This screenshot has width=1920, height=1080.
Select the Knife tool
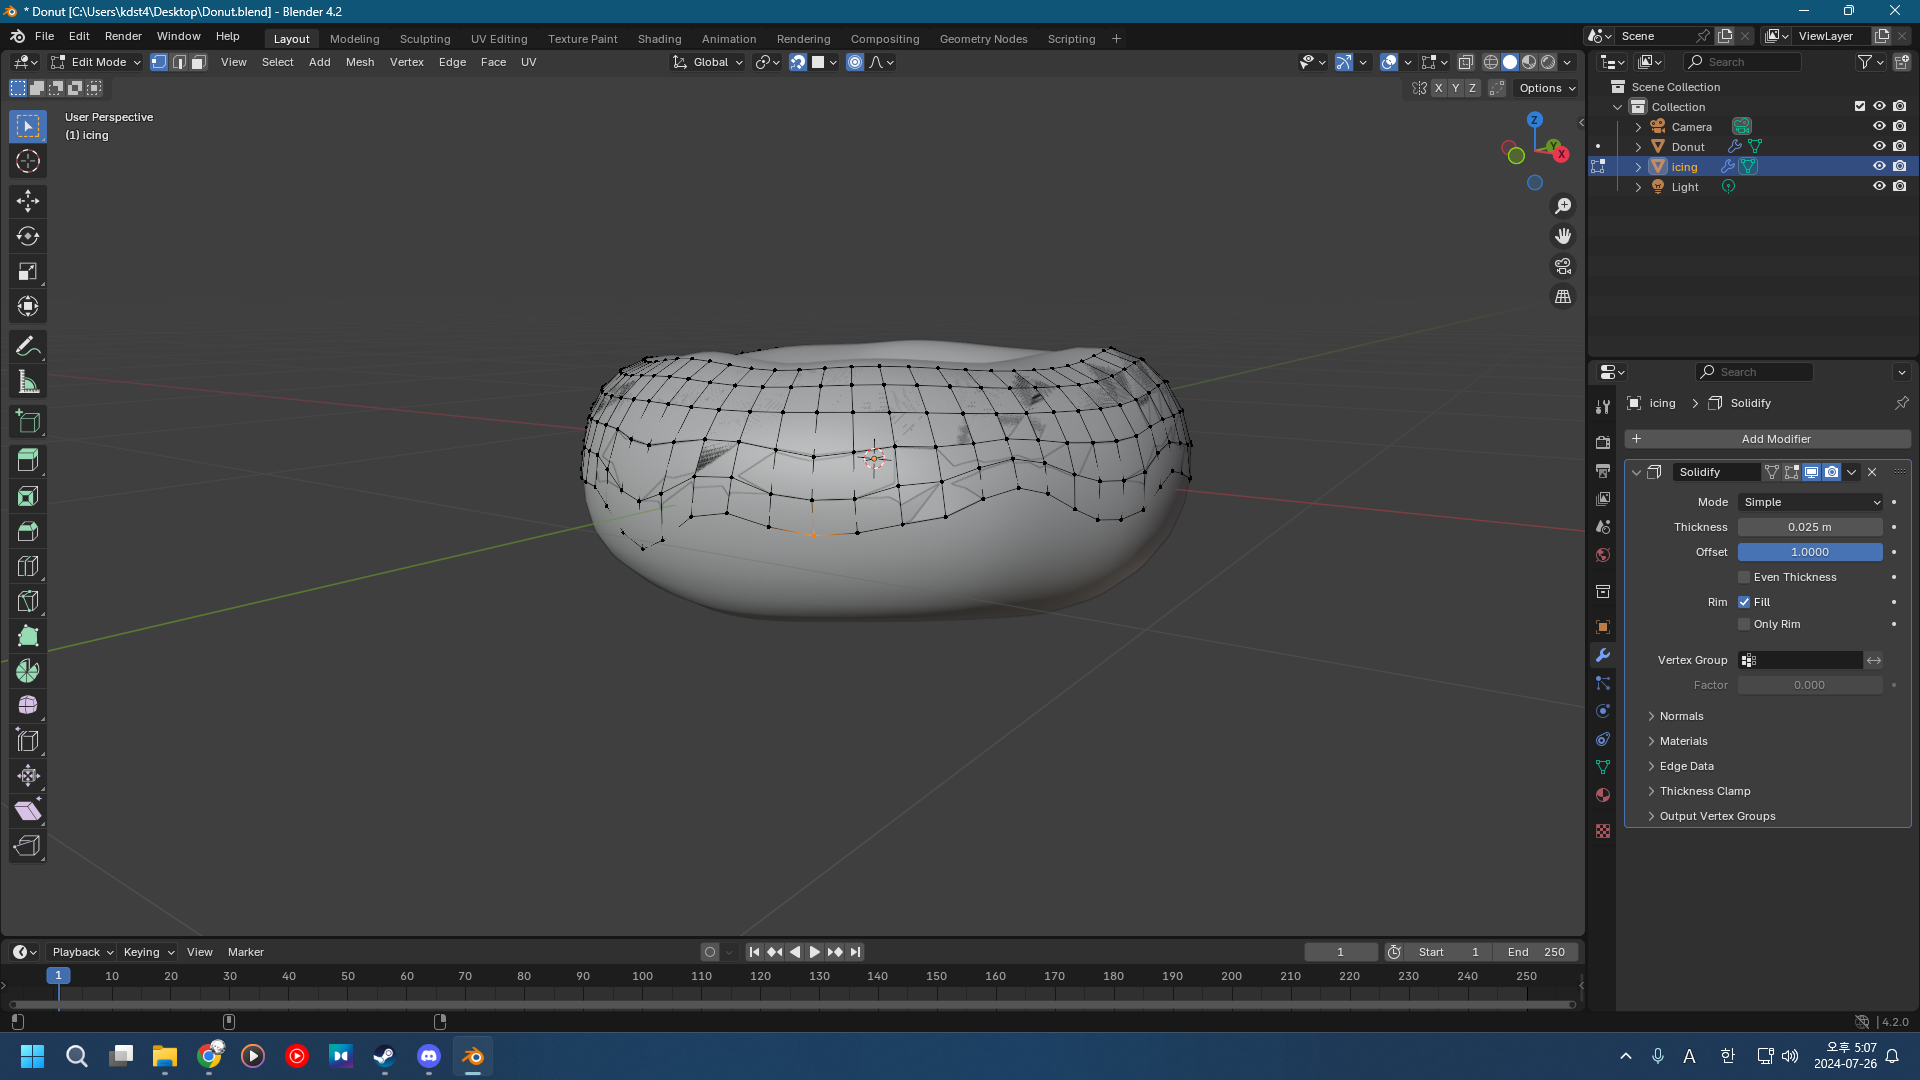[x=28, y=601]
